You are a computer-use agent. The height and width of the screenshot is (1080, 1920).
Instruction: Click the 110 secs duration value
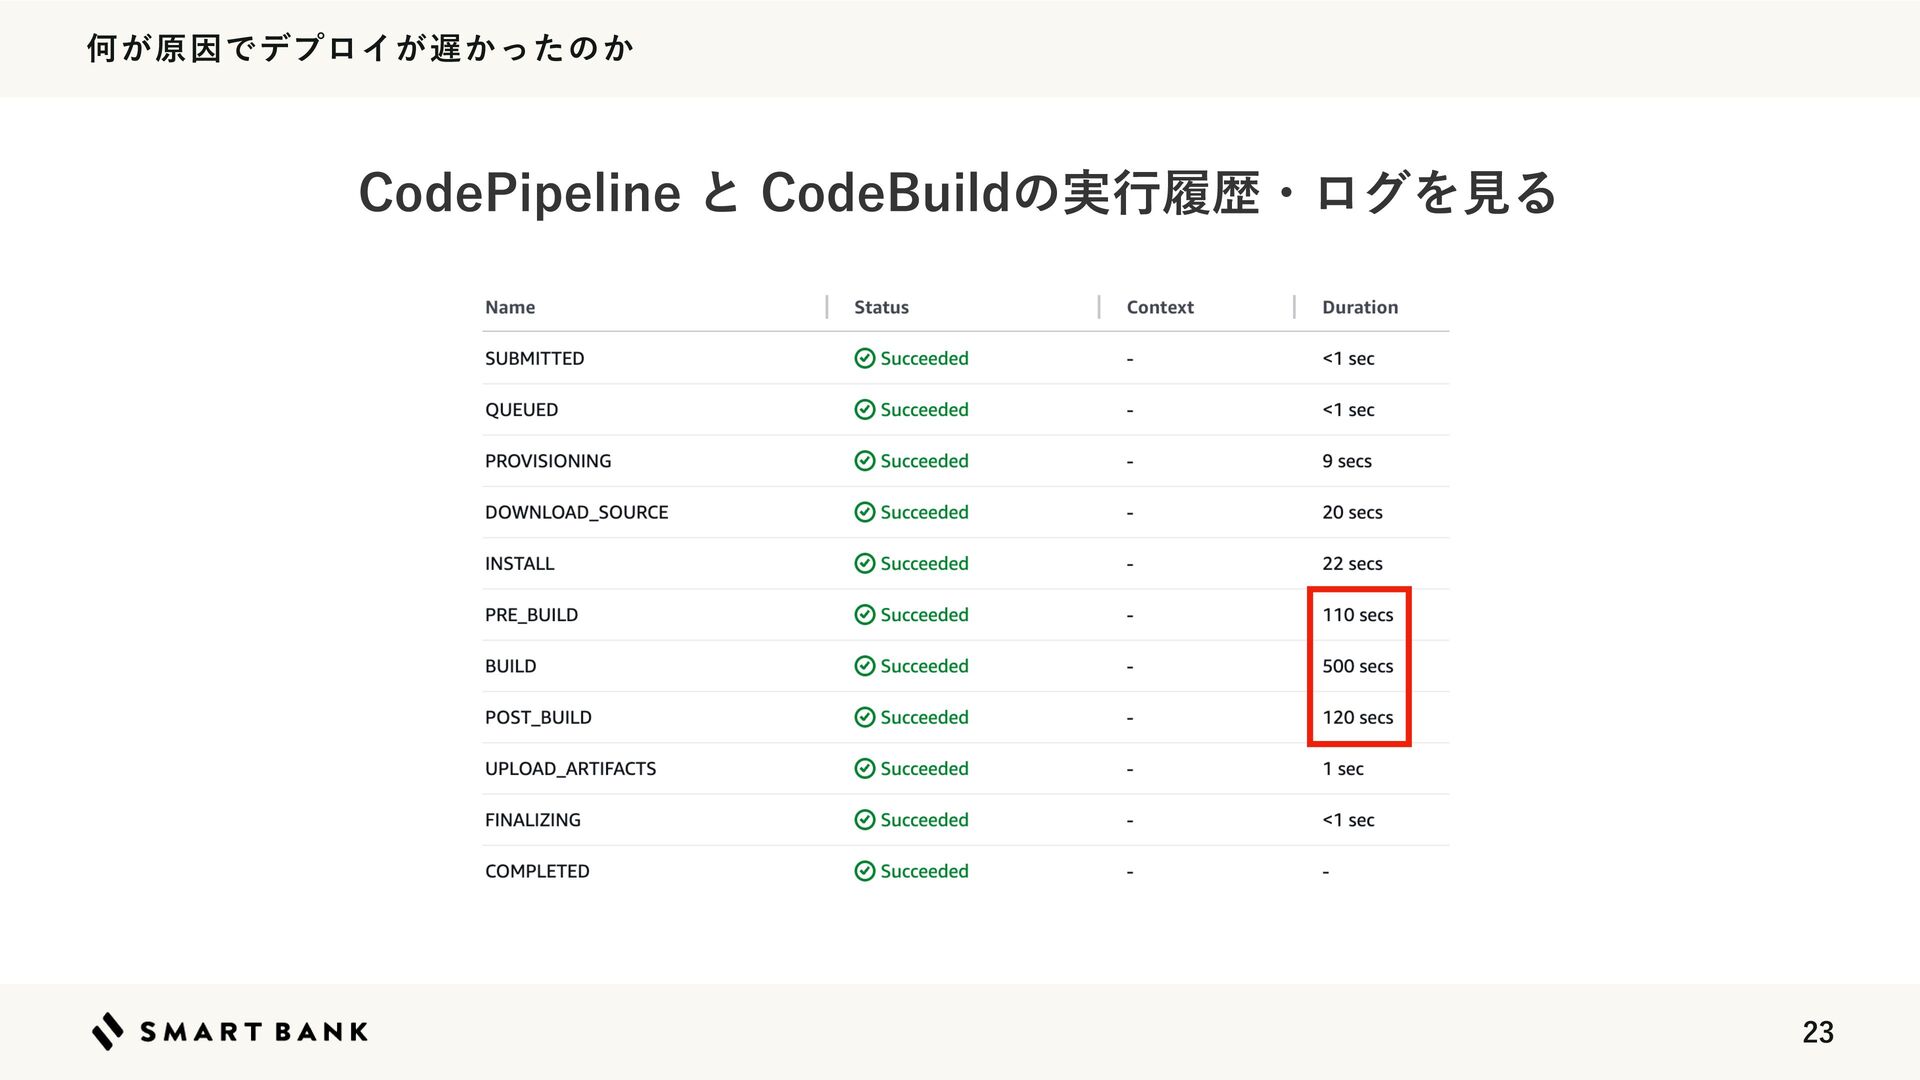[1357, 615]
